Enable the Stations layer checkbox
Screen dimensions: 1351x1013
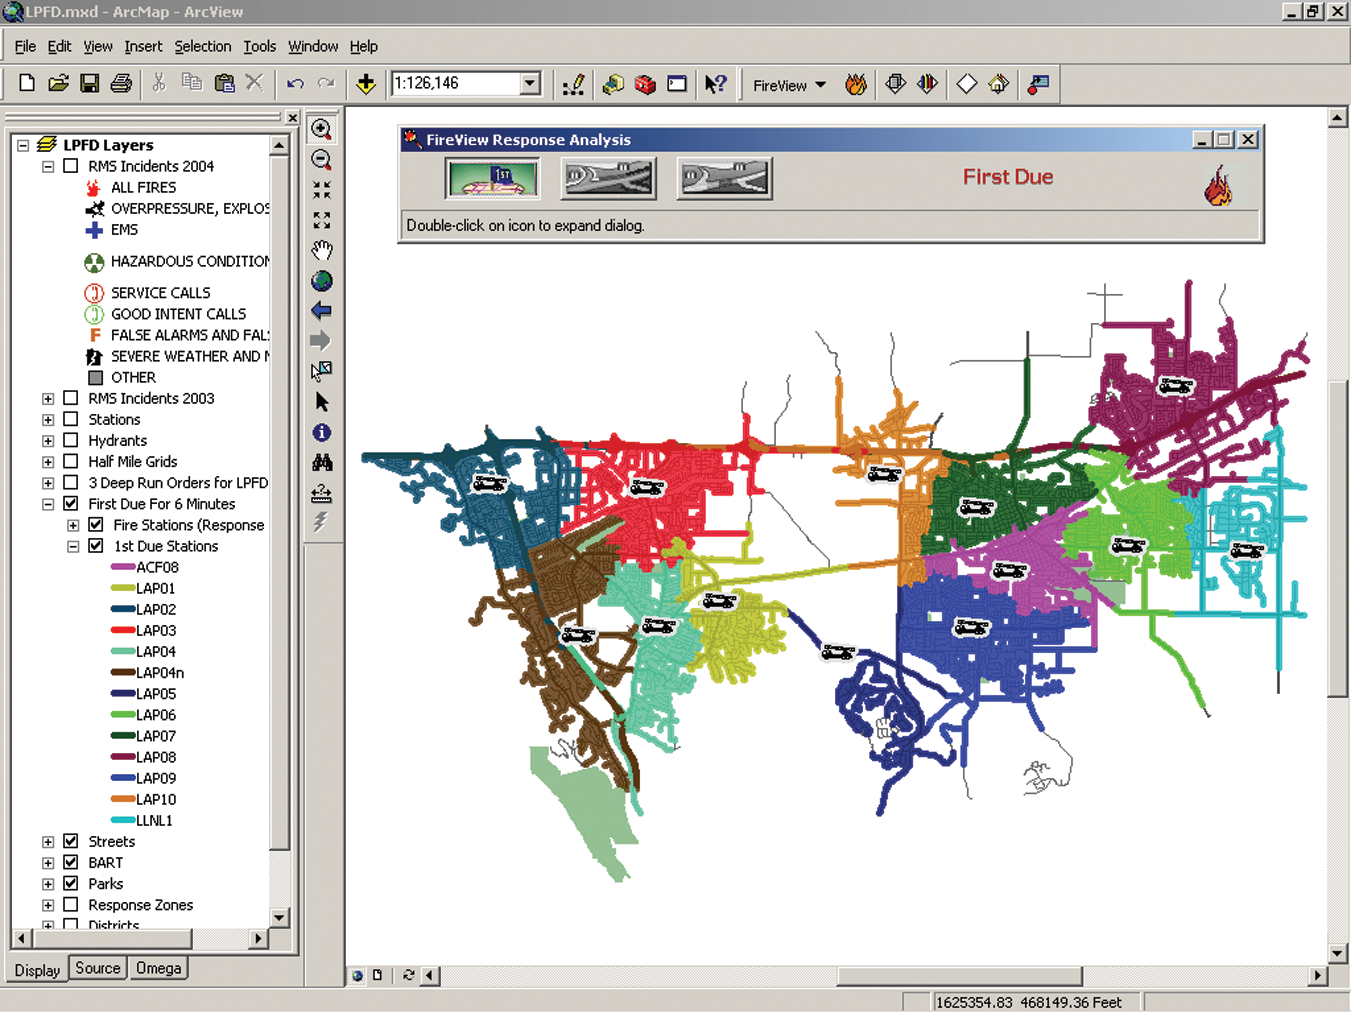(71, 419)
